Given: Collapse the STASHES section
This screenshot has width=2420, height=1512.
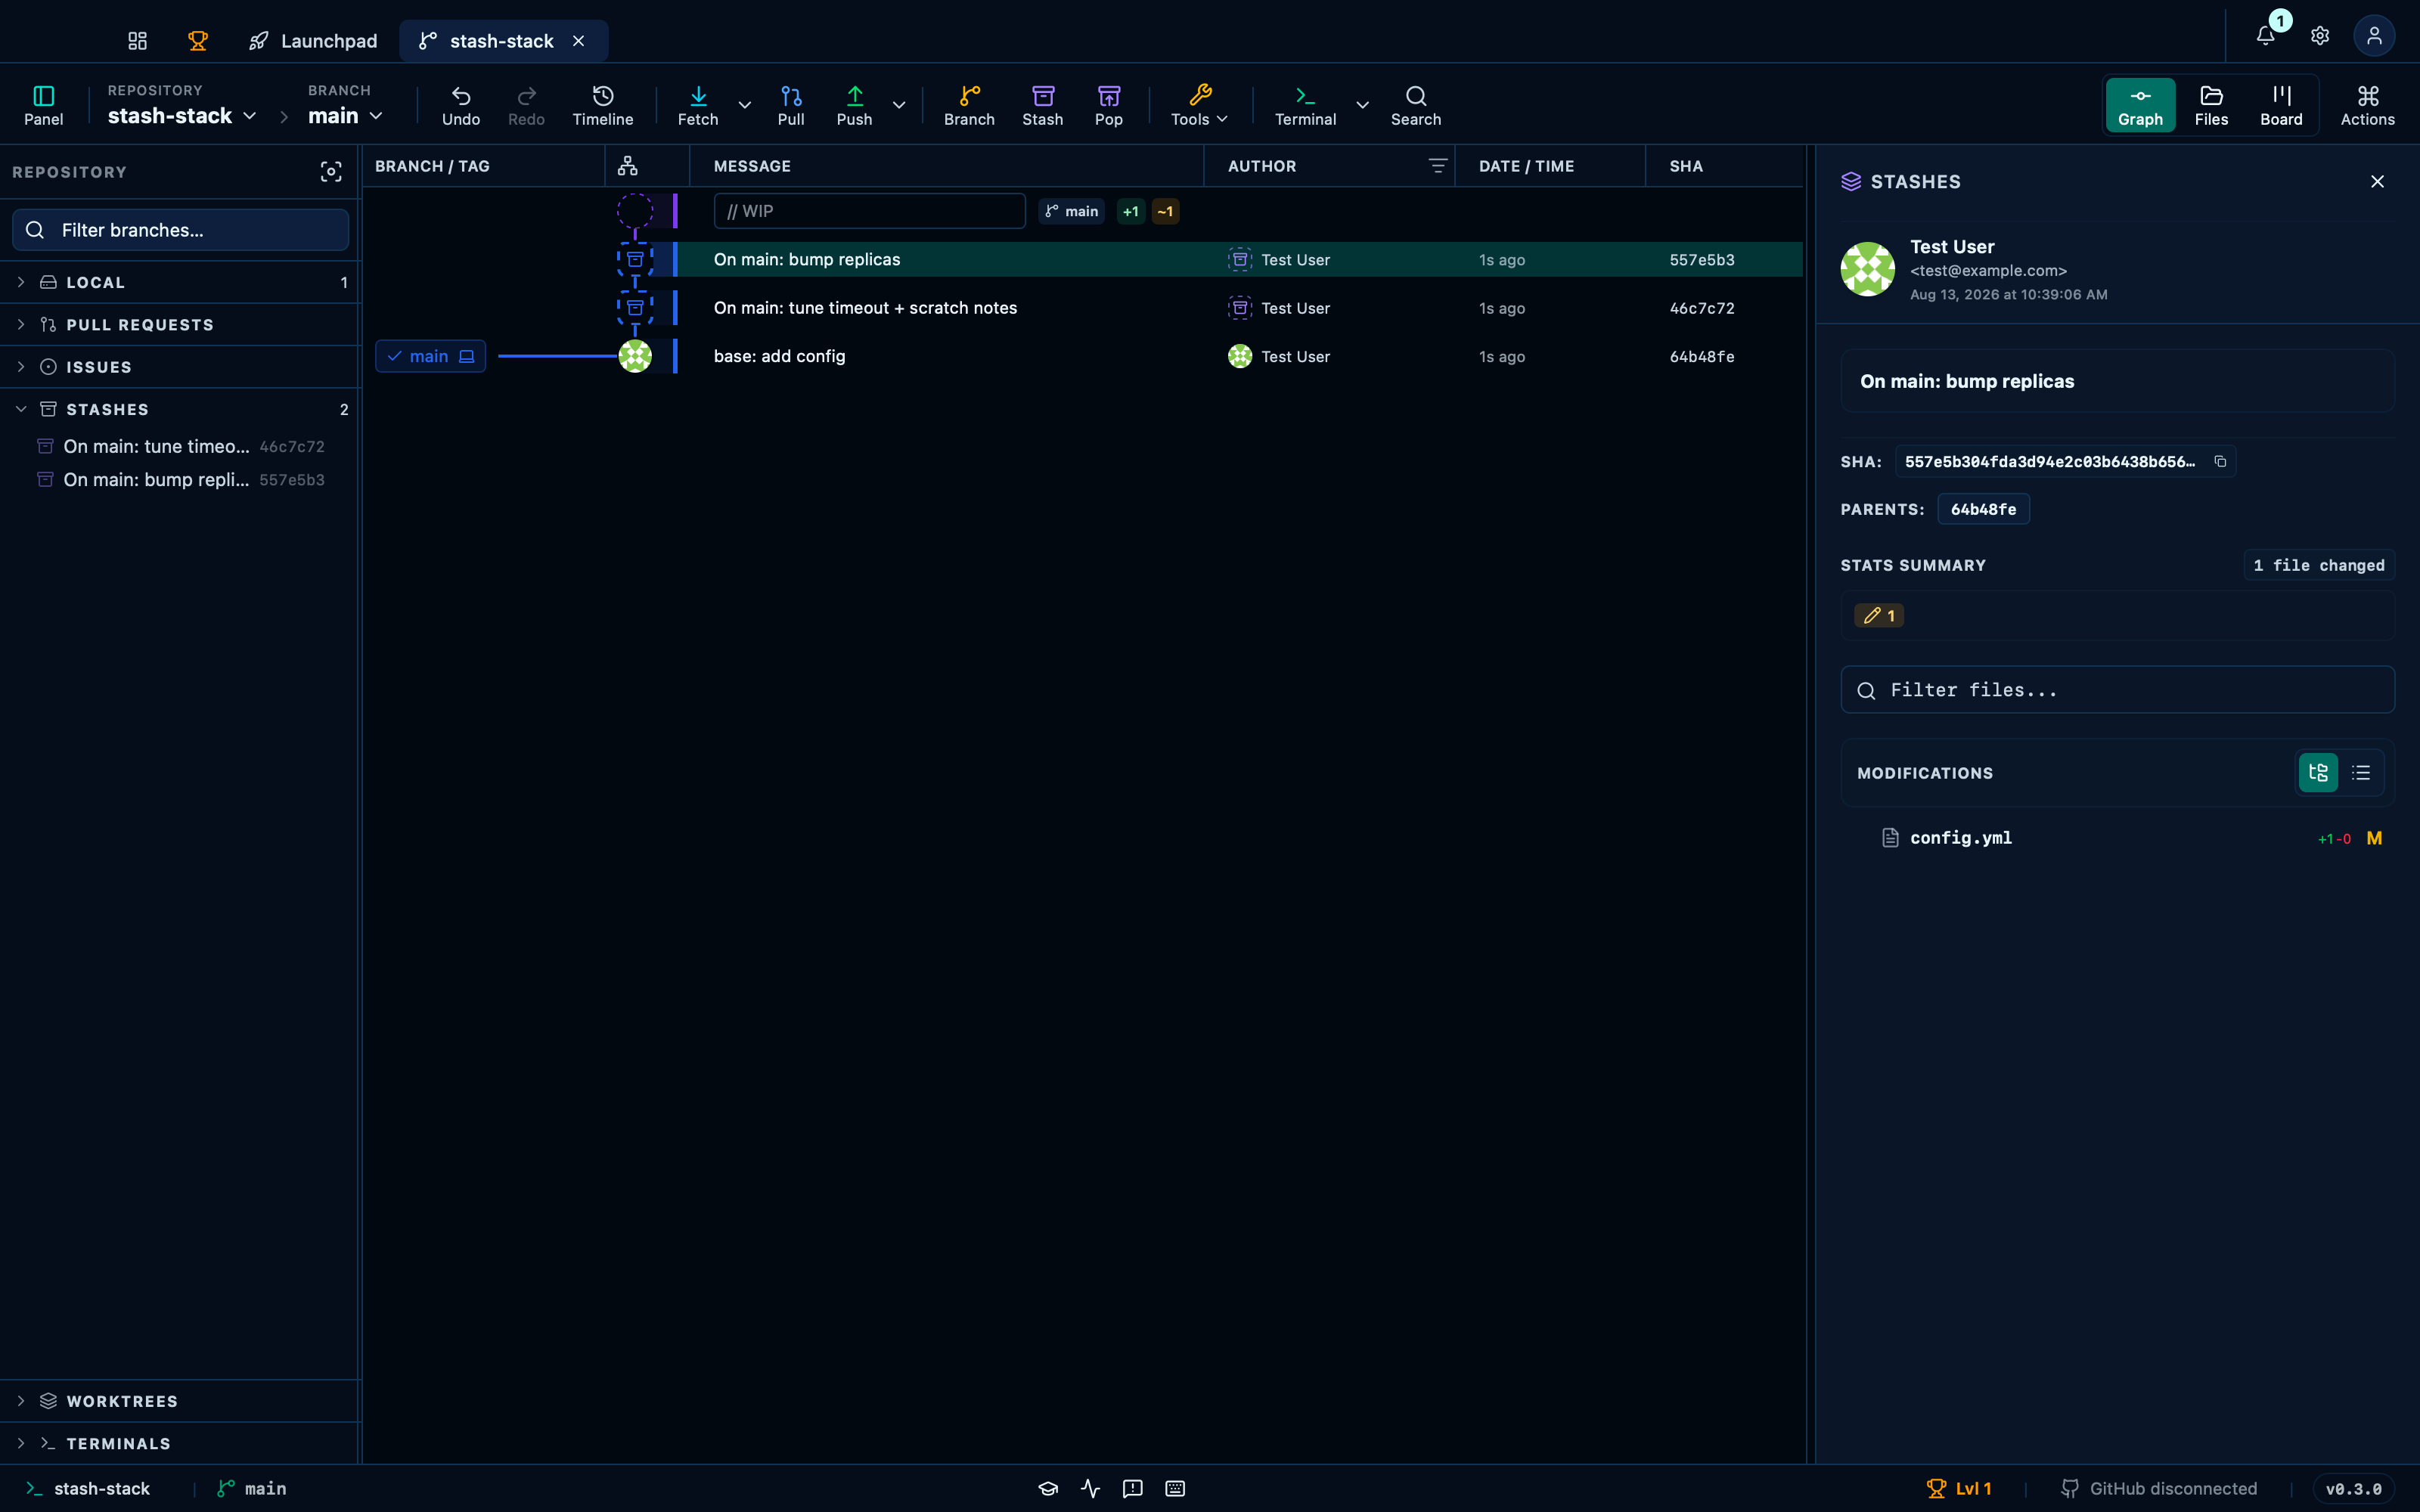Looking at the screenshot, I should click(x=180, y=409).
